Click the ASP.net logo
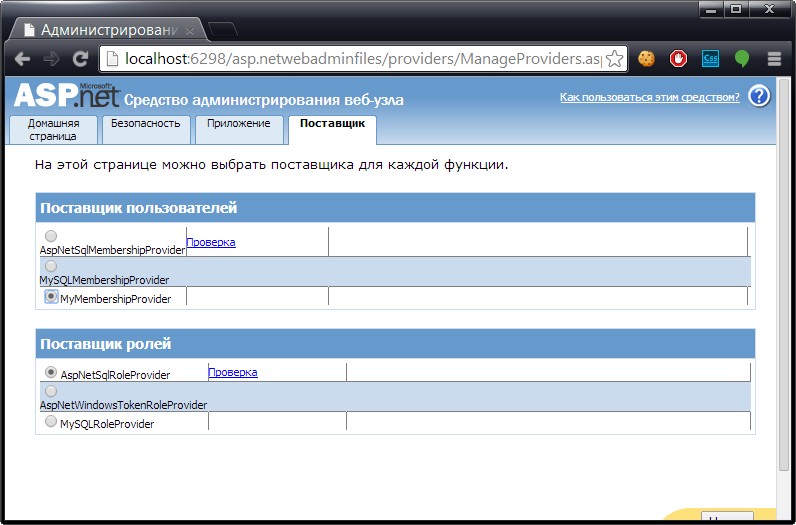796x525 pixels. pyautogui.click(x=67, y=95)
